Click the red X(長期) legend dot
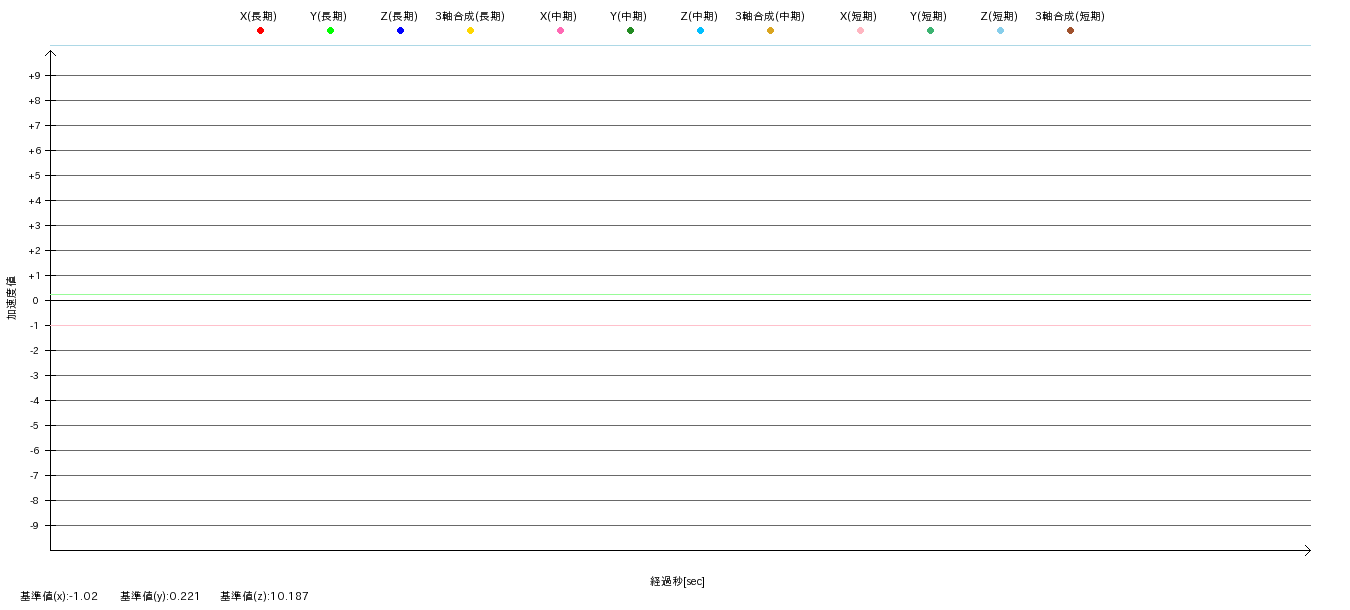1350x610 pixels. pyautogui.click(x=260, y=31)
